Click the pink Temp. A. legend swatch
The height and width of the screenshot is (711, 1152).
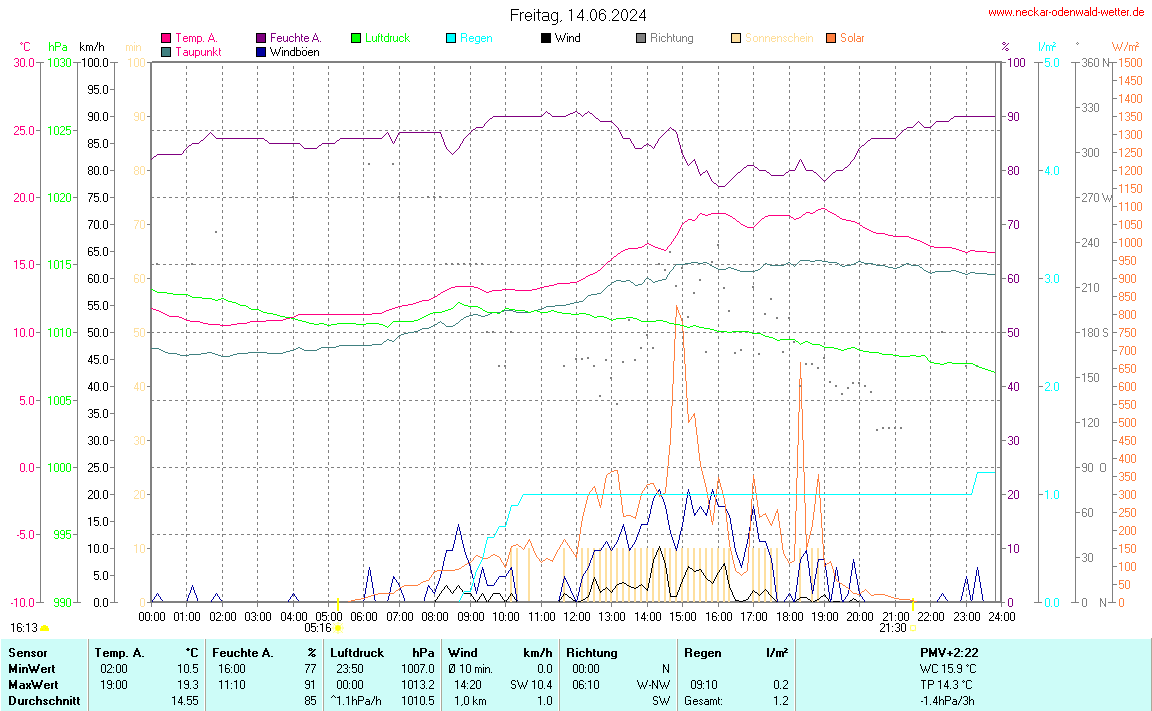(x=166, y=38)
